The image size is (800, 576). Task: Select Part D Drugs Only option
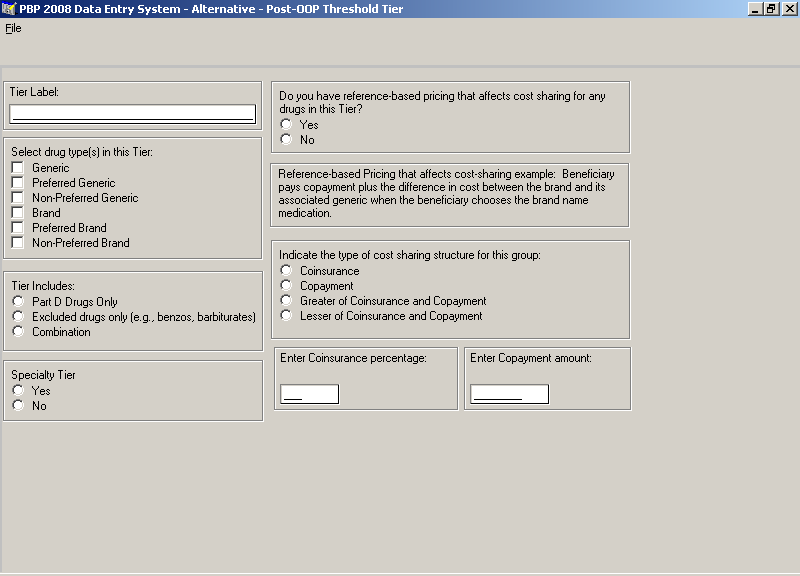pos(18,302)
